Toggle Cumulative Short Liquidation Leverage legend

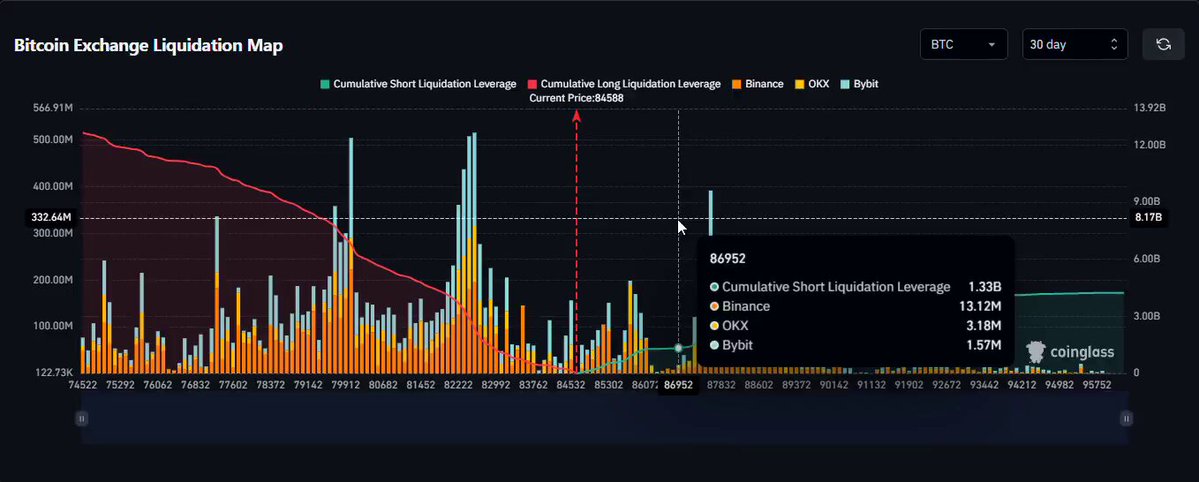[x=418, y=84]
